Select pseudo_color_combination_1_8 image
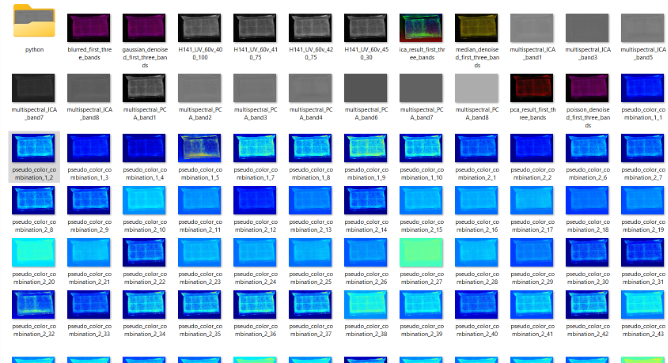Image resolution: width=668 pixels, height=363 pixels. point(310,148)
